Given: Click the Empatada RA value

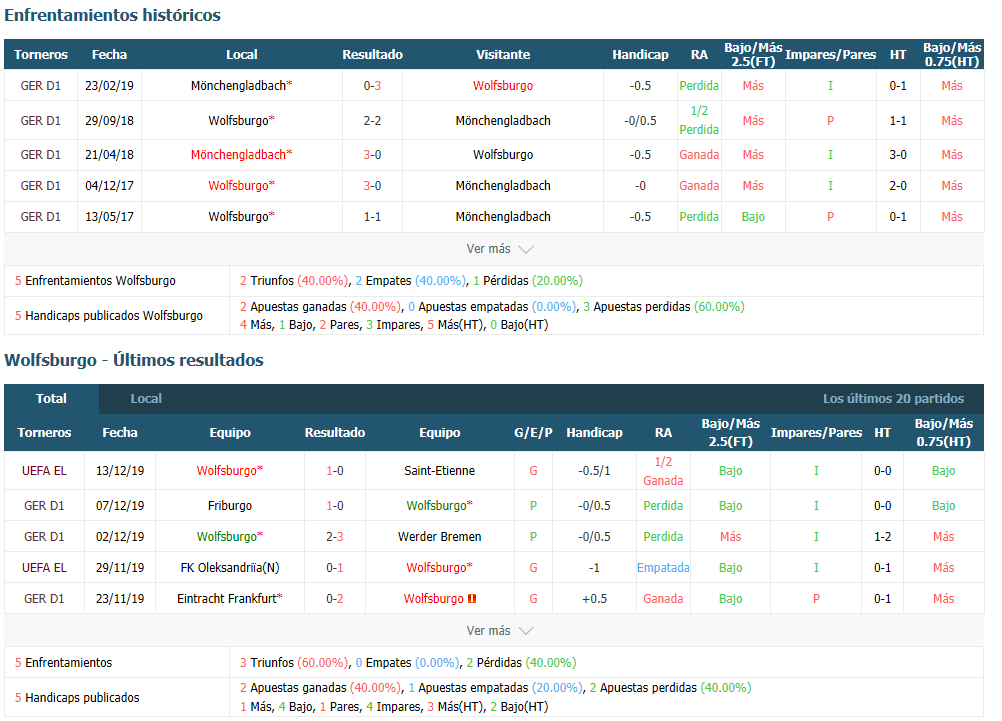Looking at the screenshot, I should coord(663,568).
